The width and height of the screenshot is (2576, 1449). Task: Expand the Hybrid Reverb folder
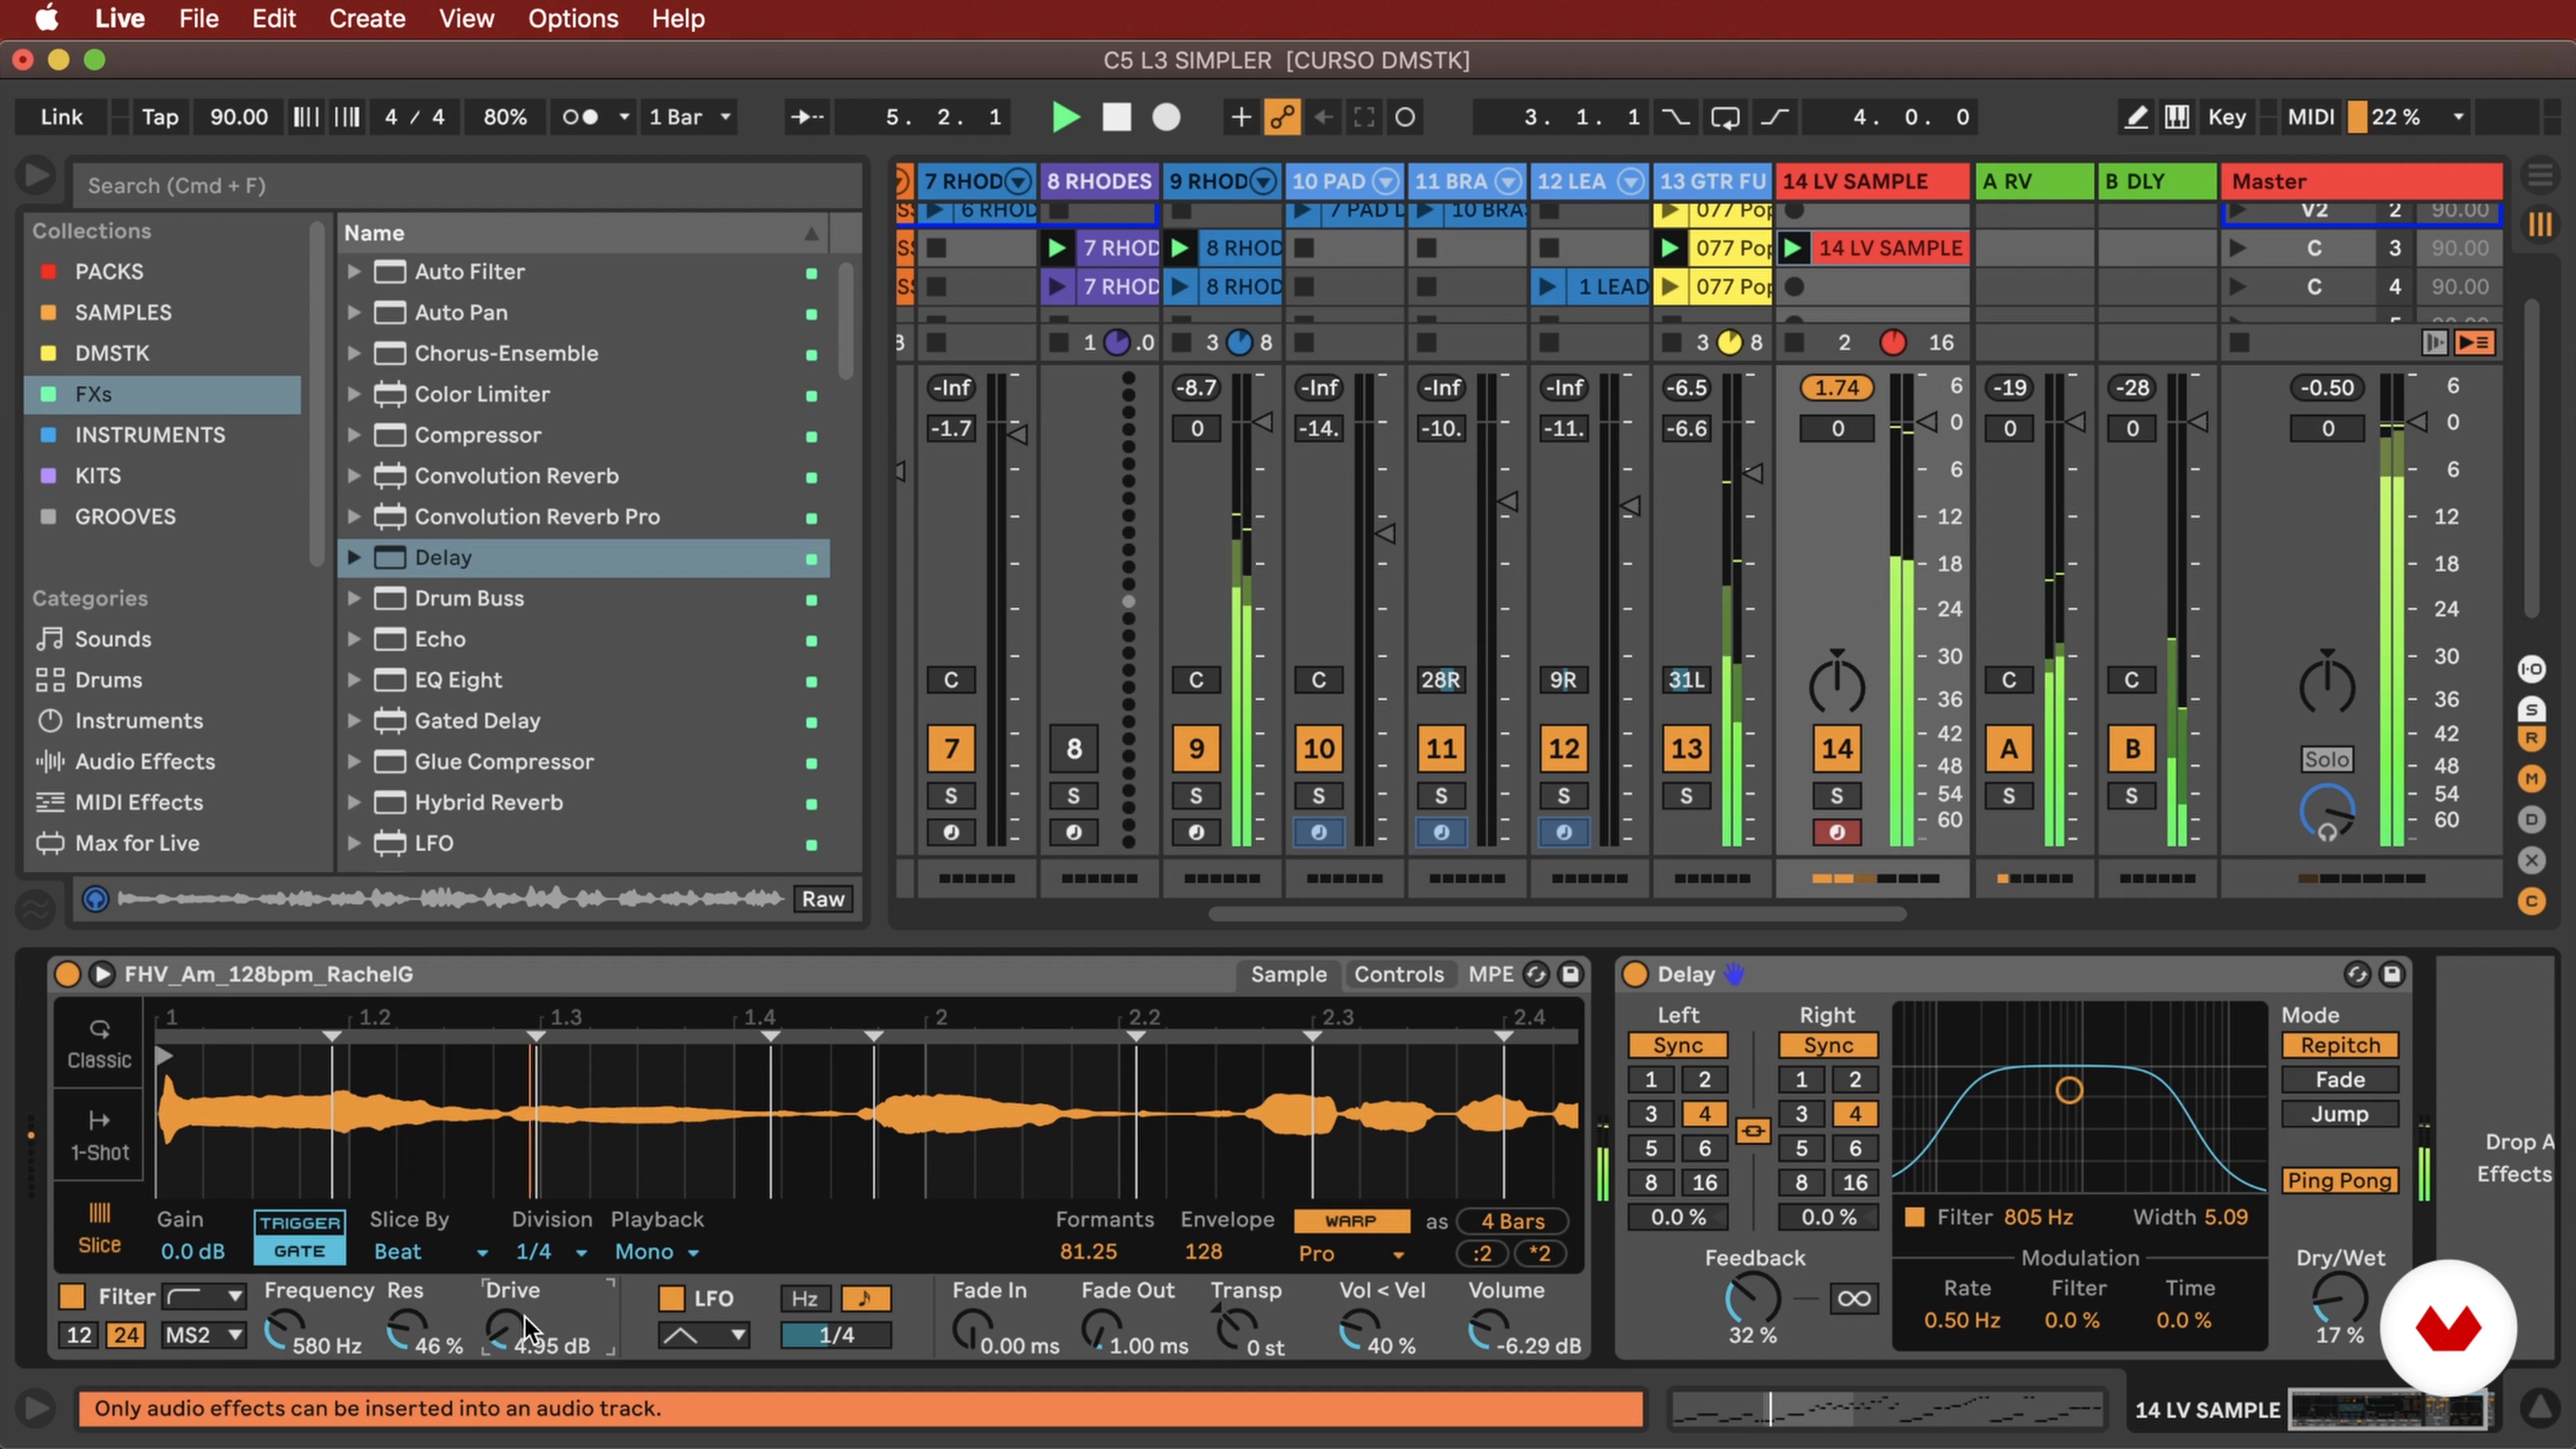pyautogui.click(x=353, y=802)
